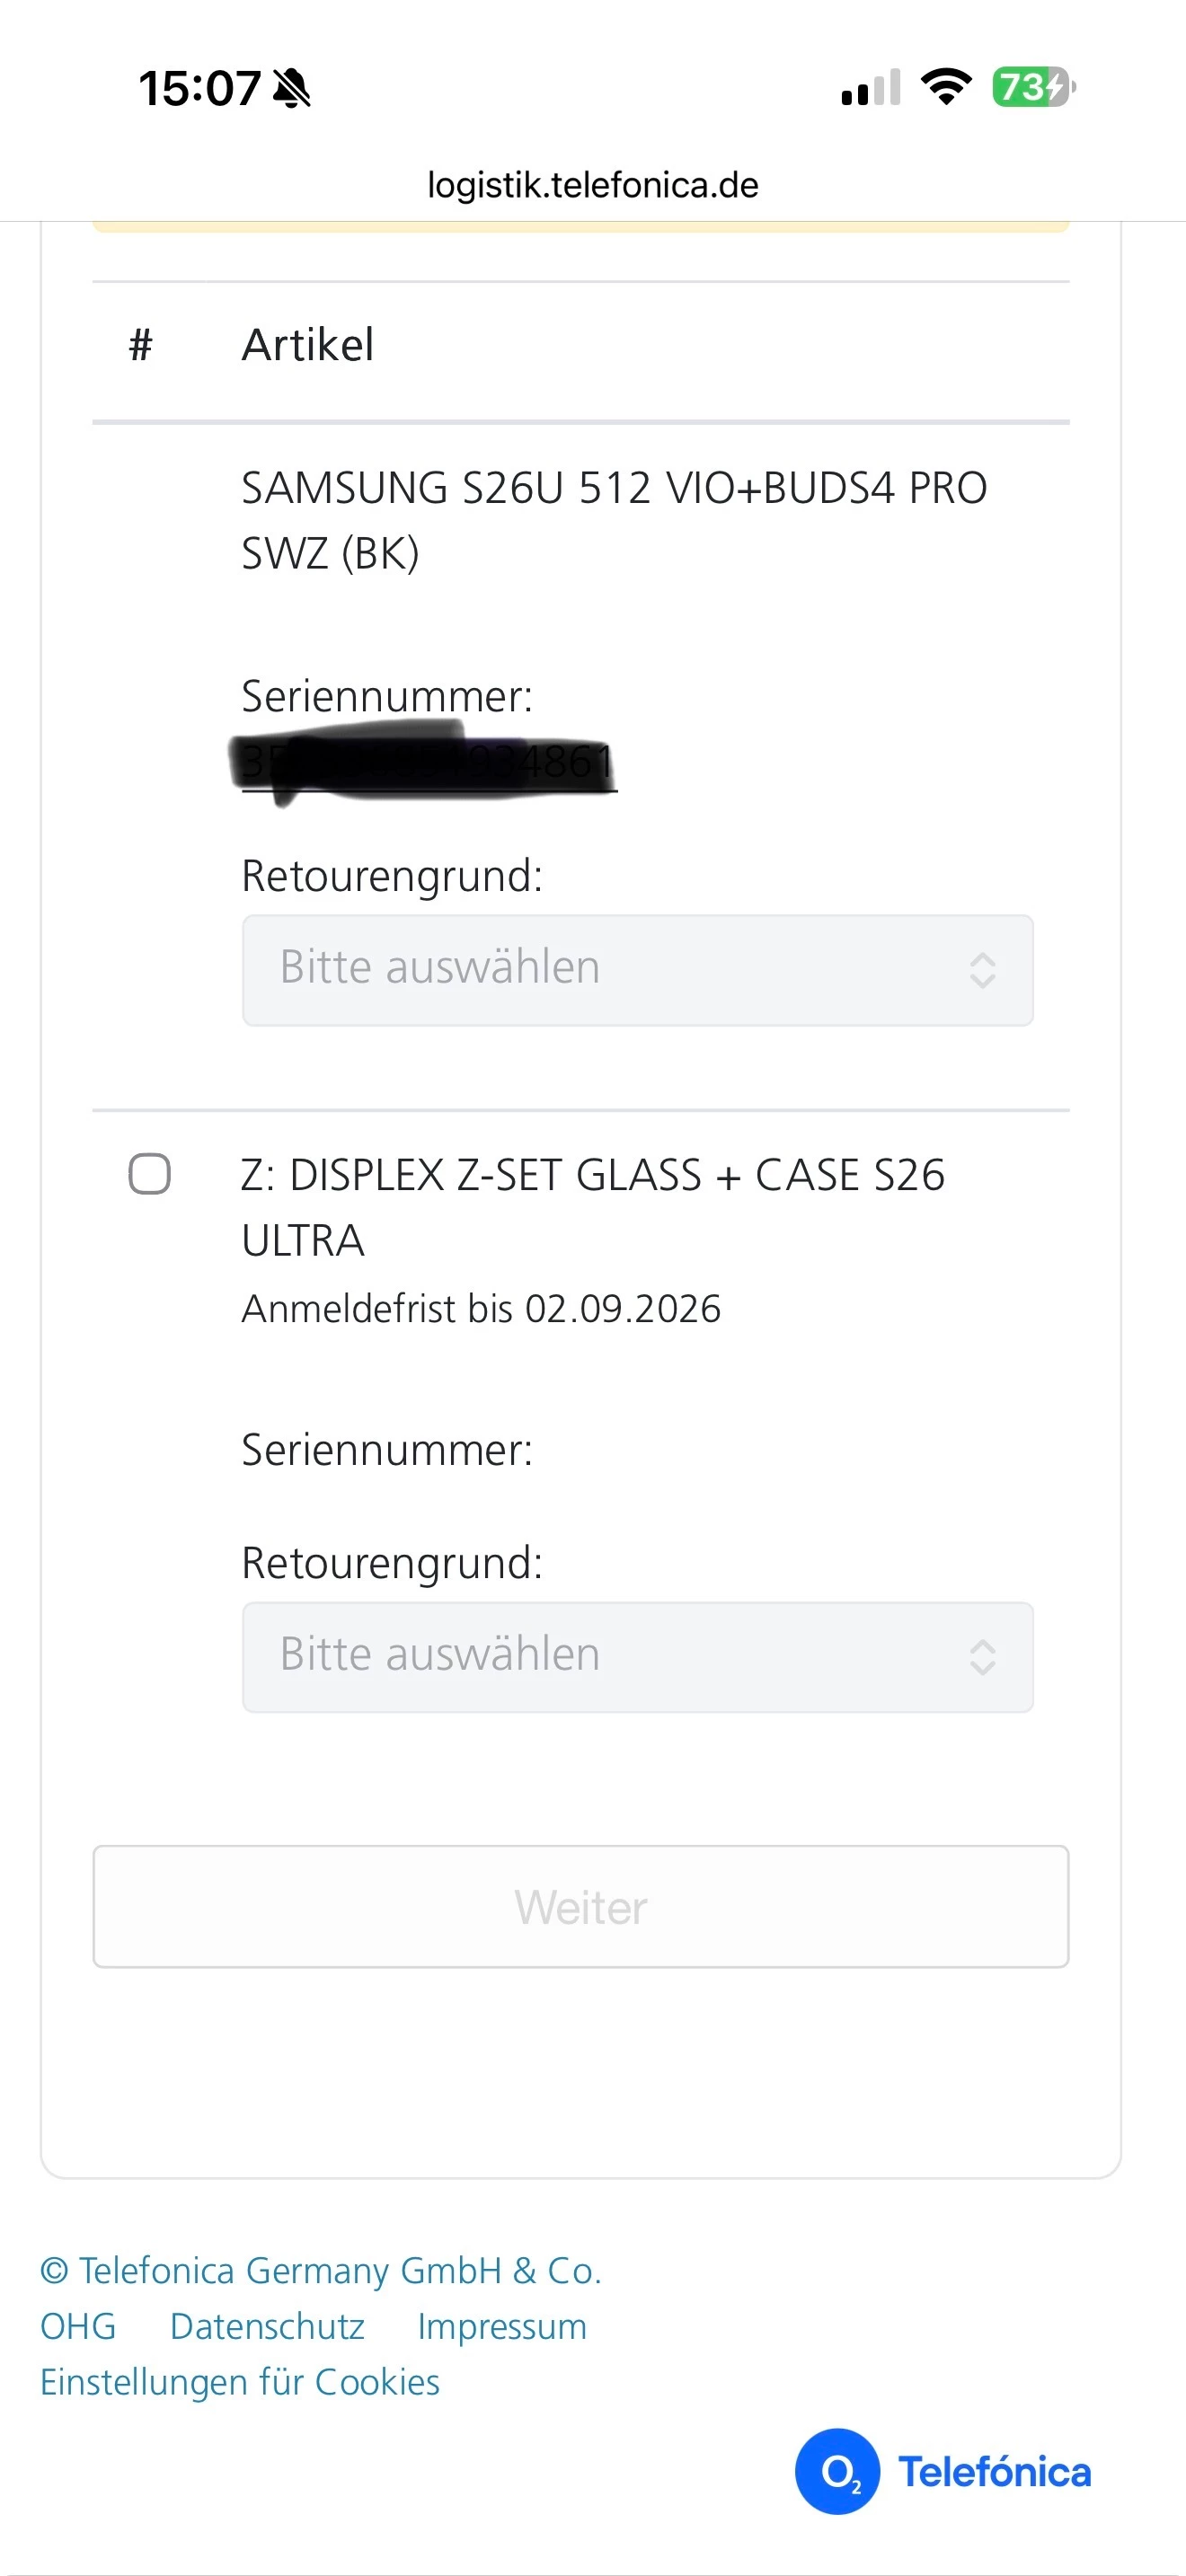Open the Datenschutz link
Image resolution: width=1186 pixels, height=2576 pixels.
click(x=267, y=2326)
